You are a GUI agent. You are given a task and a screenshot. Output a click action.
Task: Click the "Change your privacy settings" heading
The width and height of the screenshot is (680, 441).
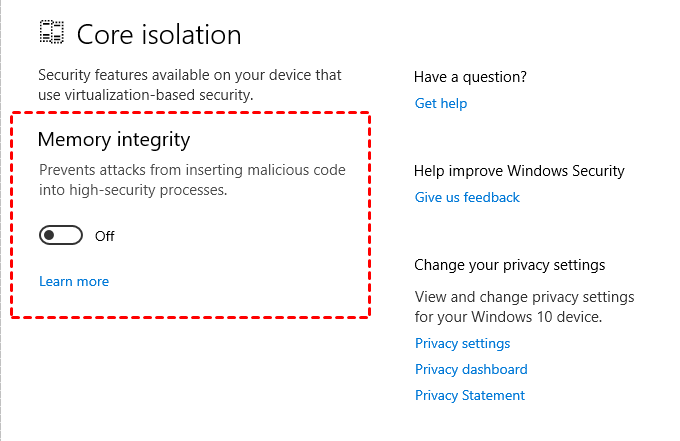(510, 265)
